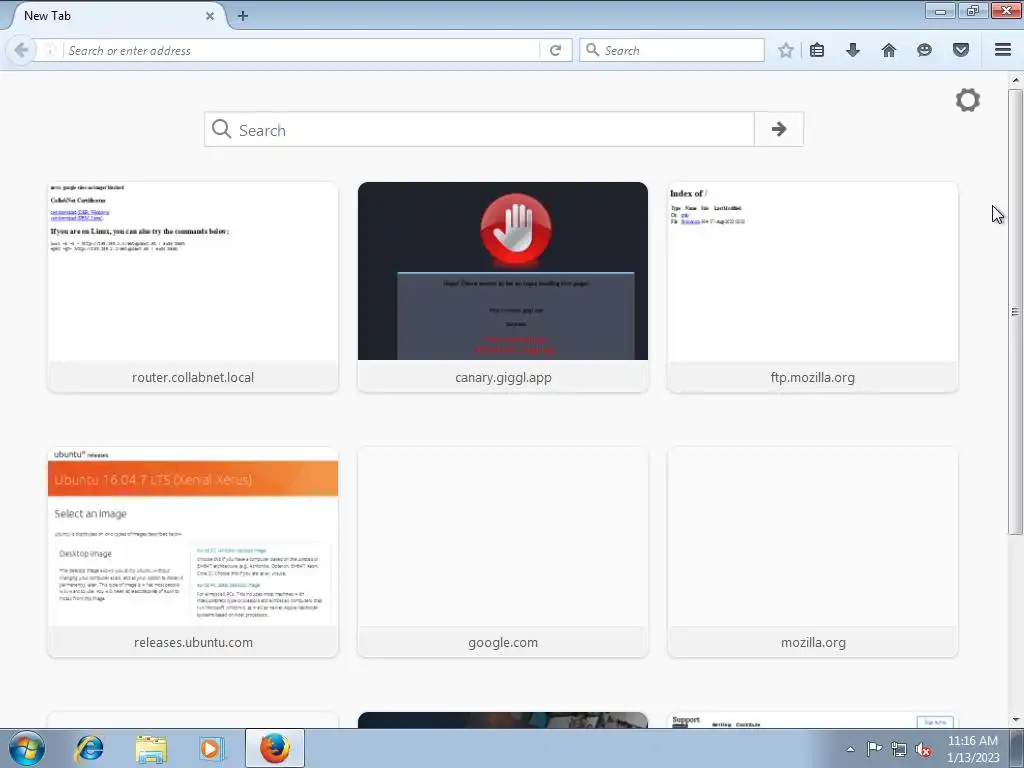Click the magnifier icon in toolbar search box
1024x768 pixels.
[592, 50]
